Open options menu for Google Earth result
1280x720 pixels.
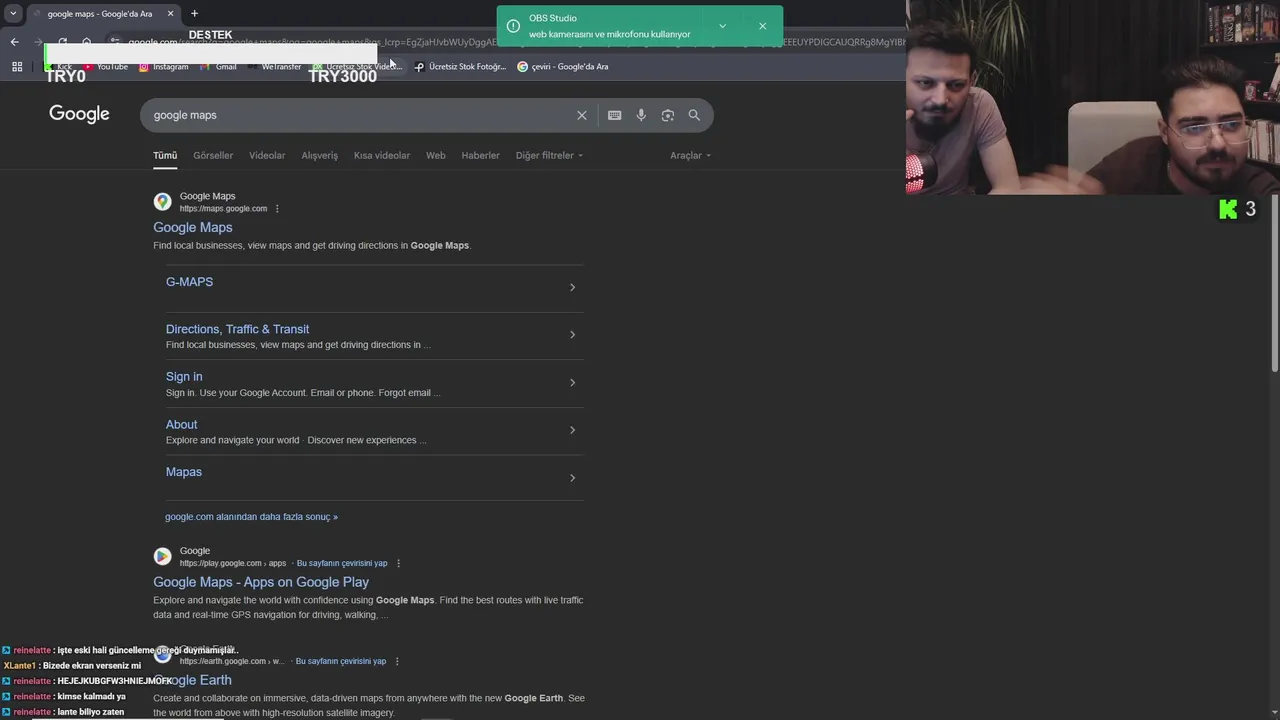click(397, 661)
